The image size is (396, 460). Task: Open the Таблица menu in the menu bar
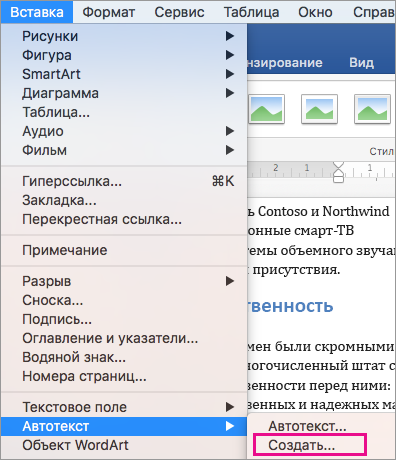pyautogui.click(x=251, y=12)
